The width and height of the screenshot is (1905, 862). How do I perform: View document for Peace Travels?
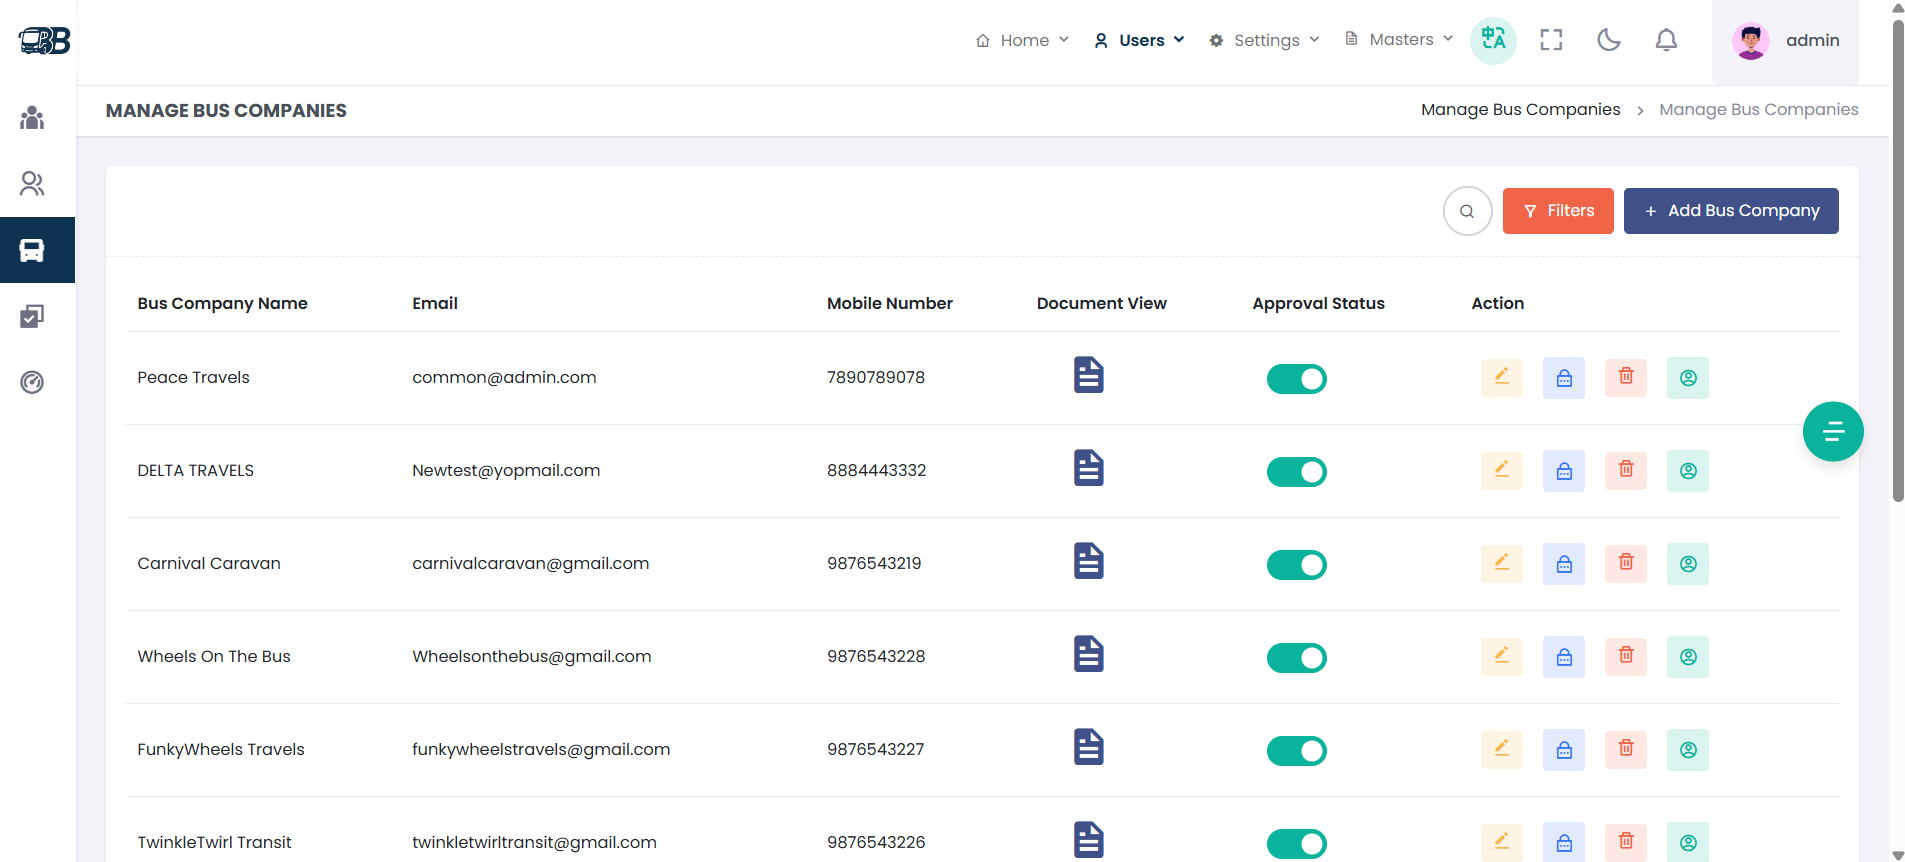click(x=1088, y=375)
